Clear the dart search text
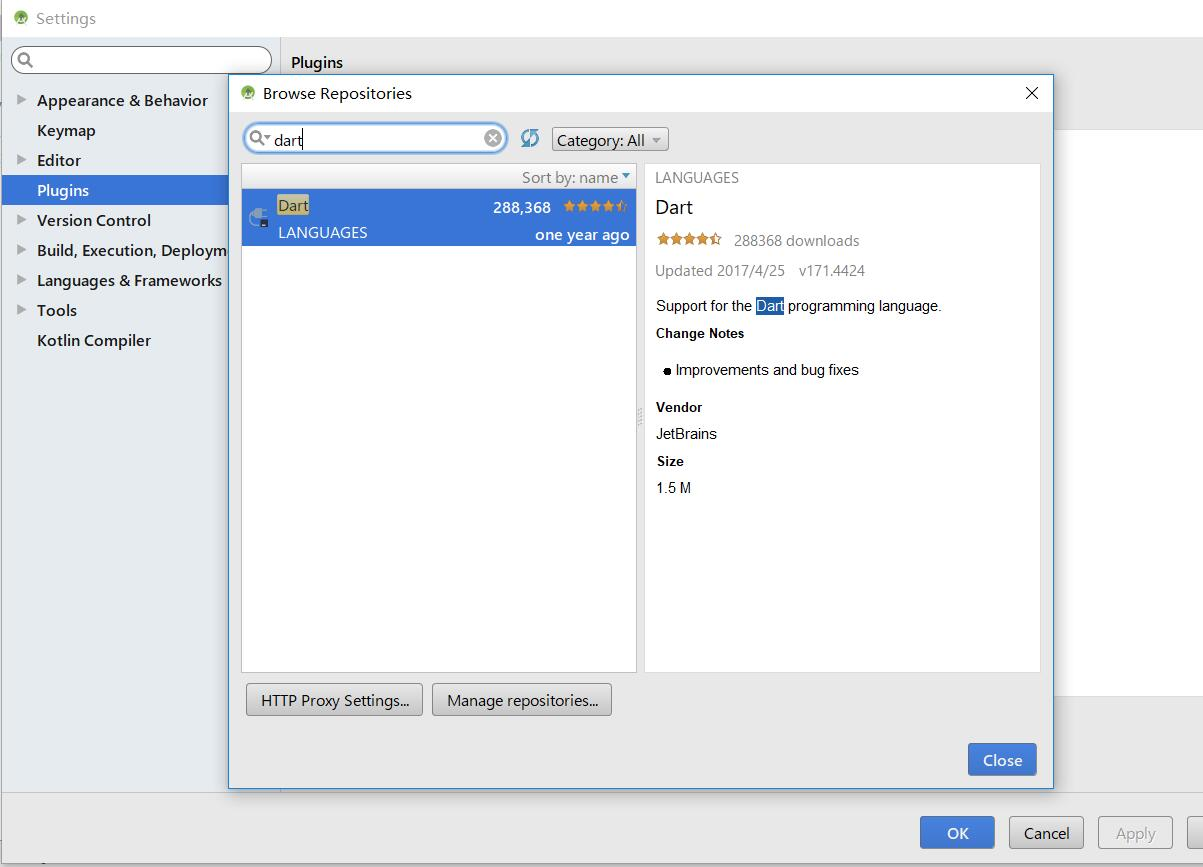Viewport: 1203px width, 867px height. 493,138
